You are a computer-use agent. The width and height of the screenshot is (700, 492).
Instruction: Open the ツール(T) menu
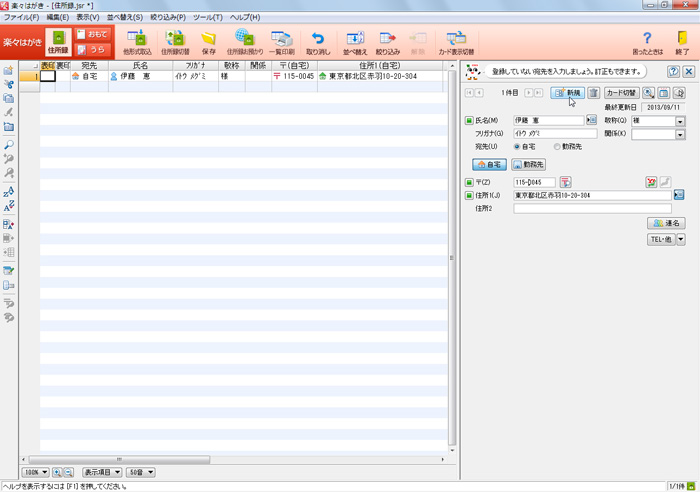click(x=208, y=18)
